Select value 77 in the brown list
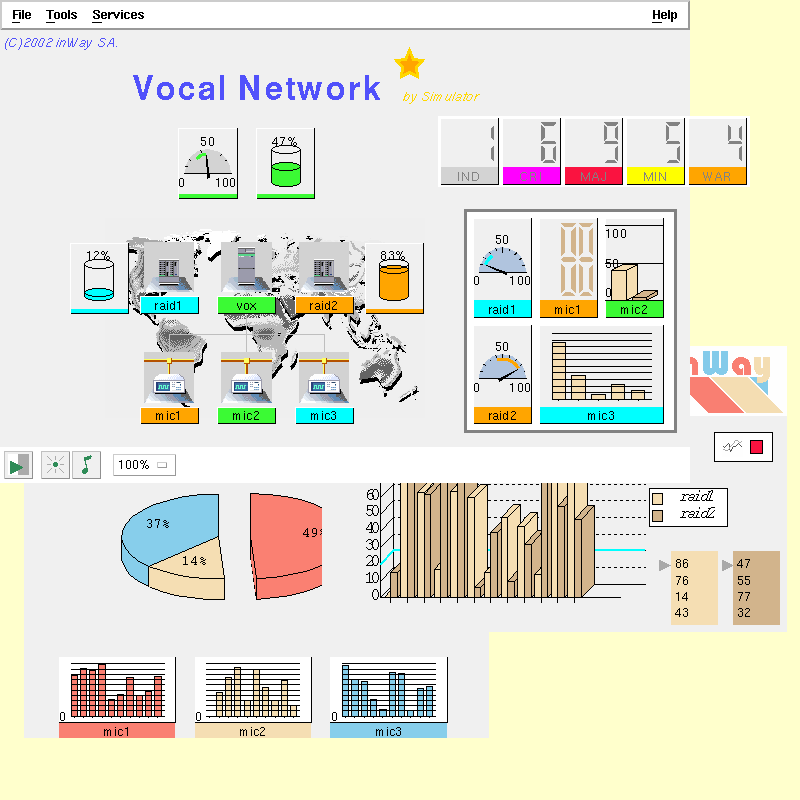 click(x=744, y=596)
